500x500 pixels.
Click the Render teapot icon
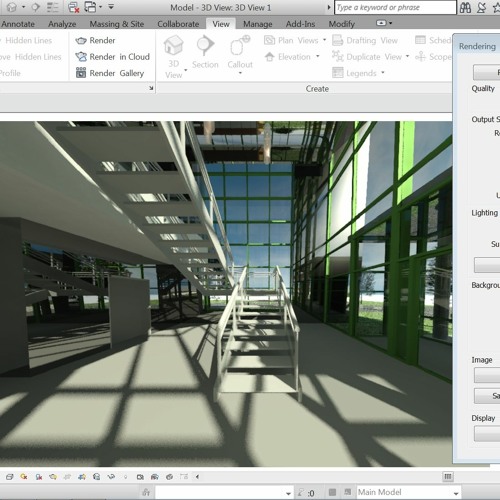pos(81,41)
